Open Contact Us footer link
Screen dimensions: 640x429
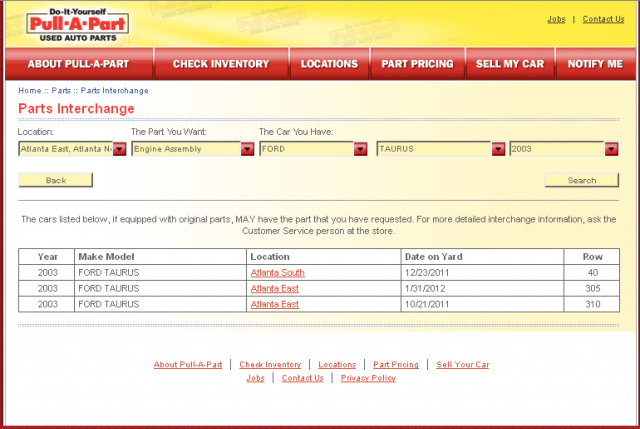coord(302,378)
